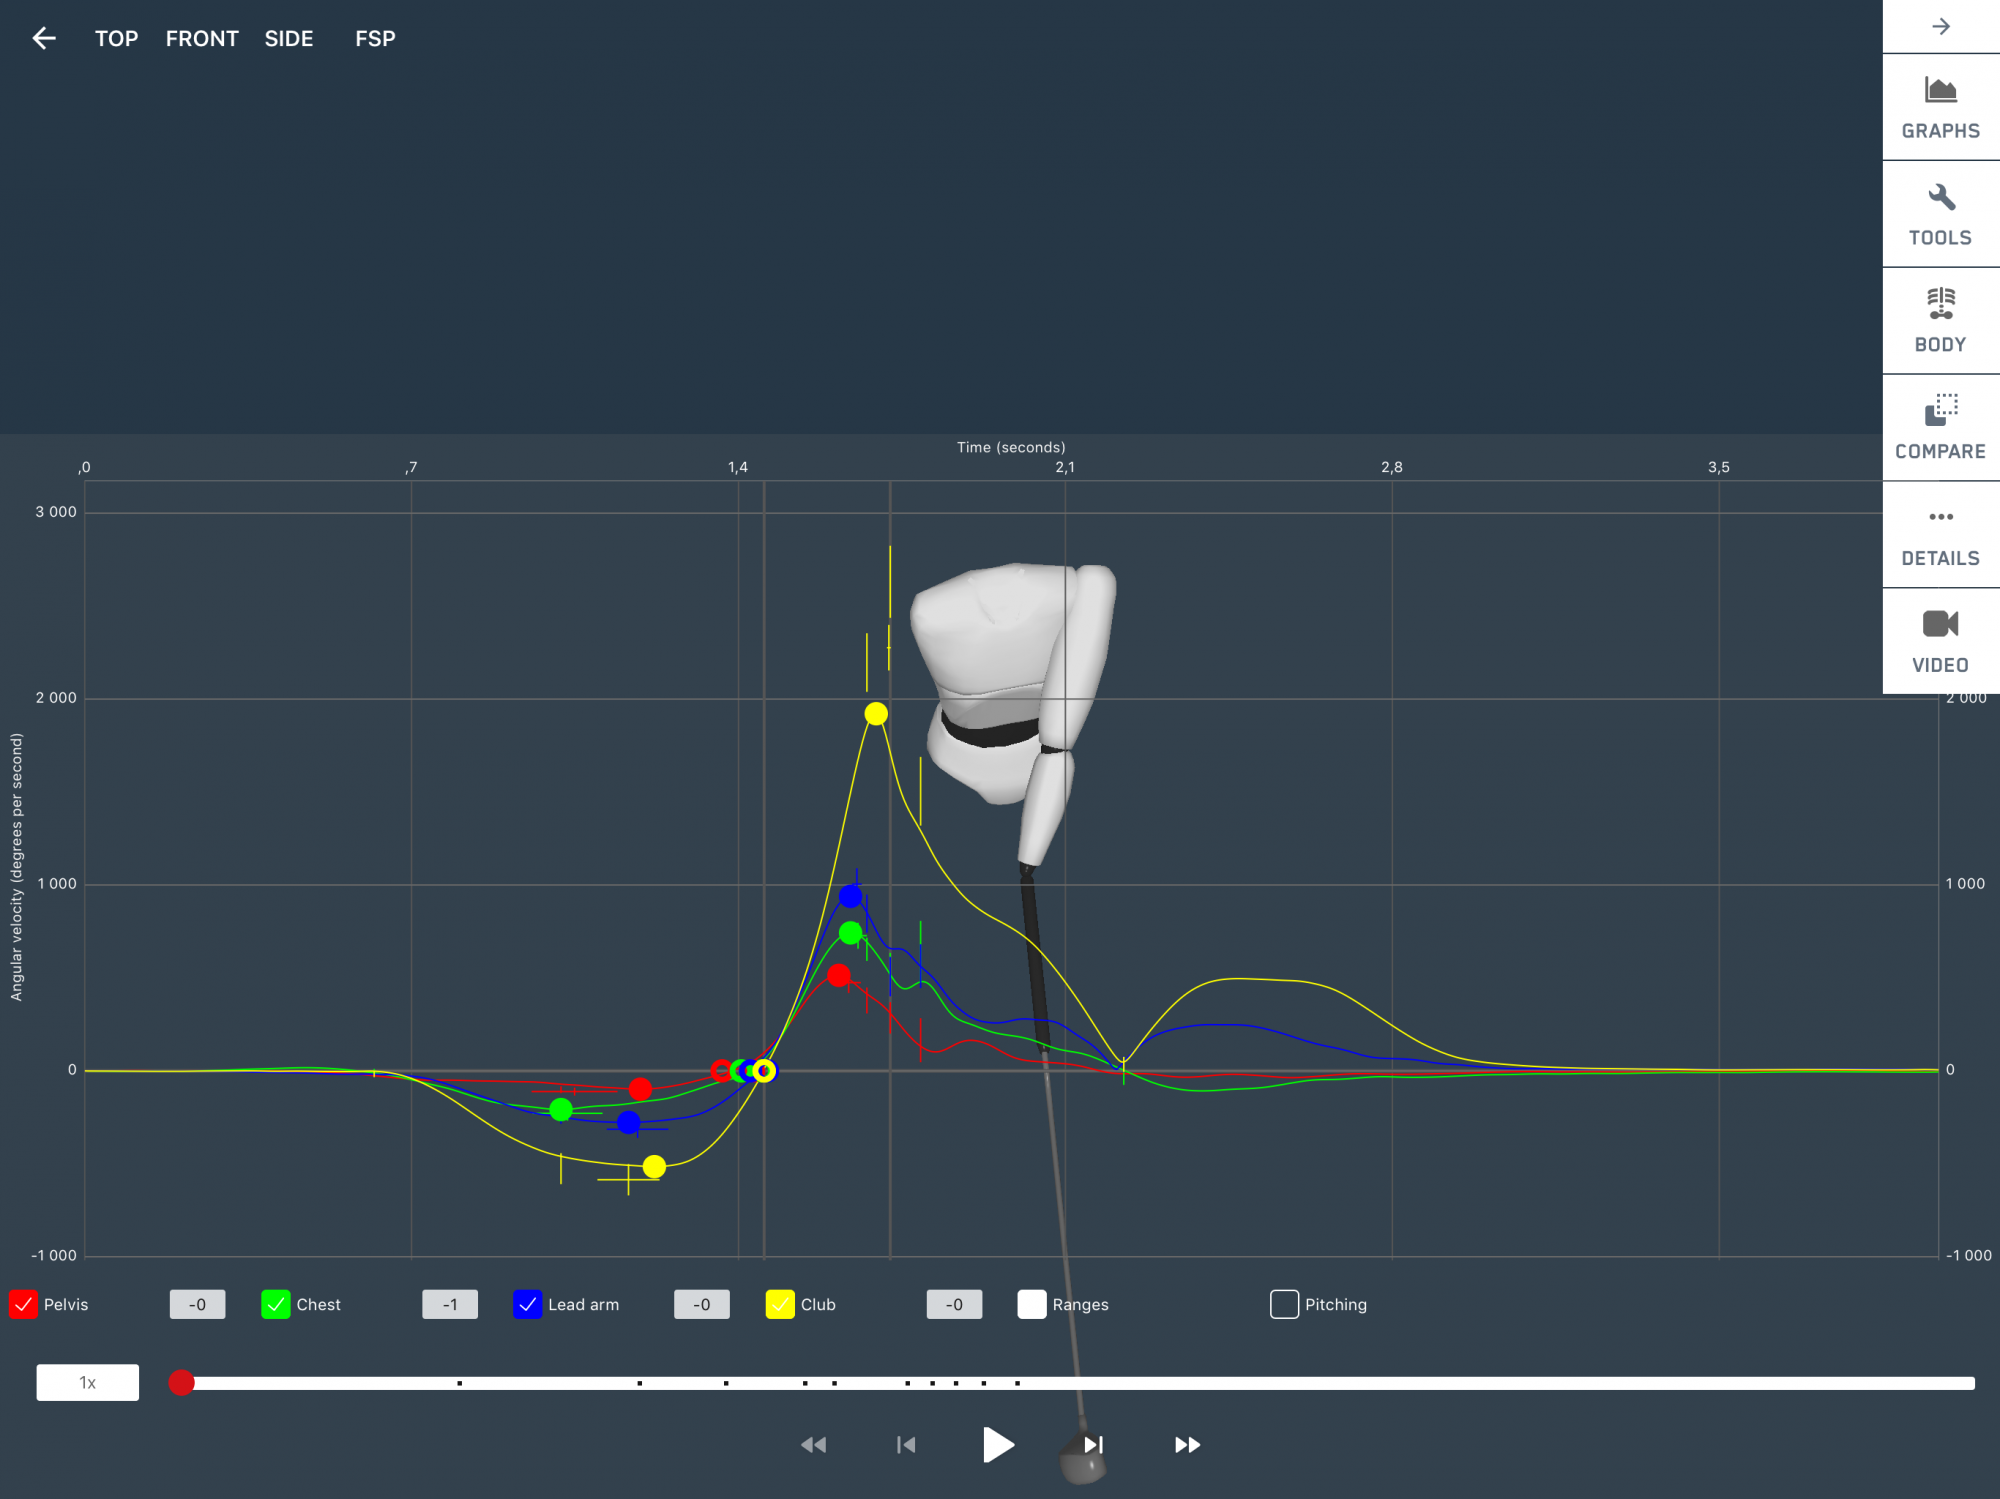Click the 2,8 time axis tick
The image size is (2000, 1499).
coord(1392,467)
